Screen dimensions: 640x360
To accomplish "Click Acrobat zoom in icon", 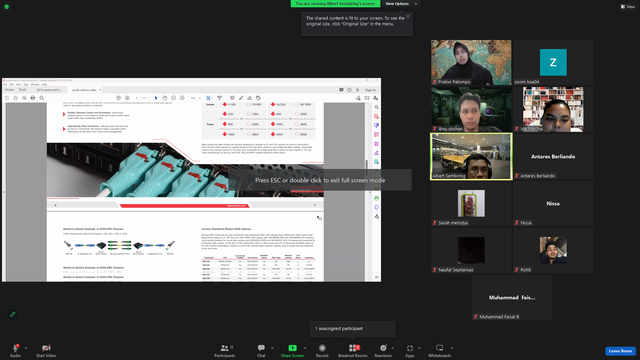I will (182, 98).
